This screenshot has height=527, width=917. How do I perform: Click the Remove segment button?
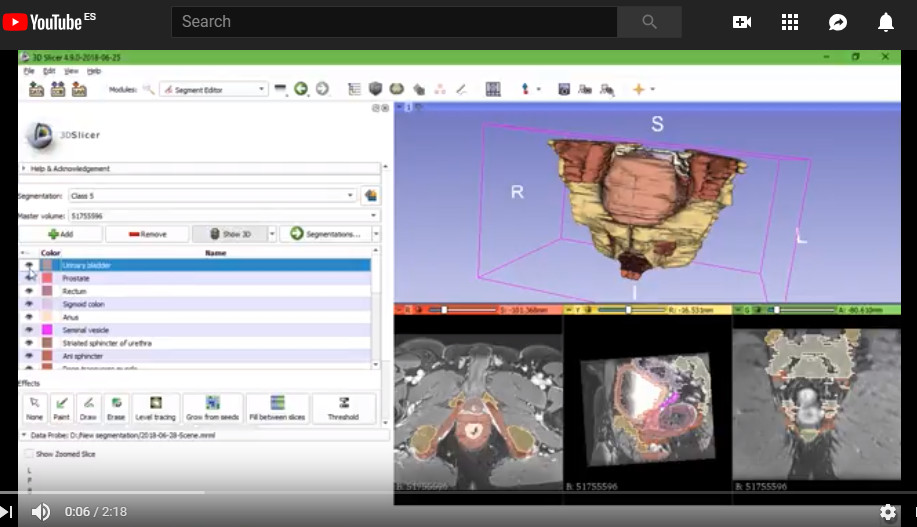(x=147, y=234)
